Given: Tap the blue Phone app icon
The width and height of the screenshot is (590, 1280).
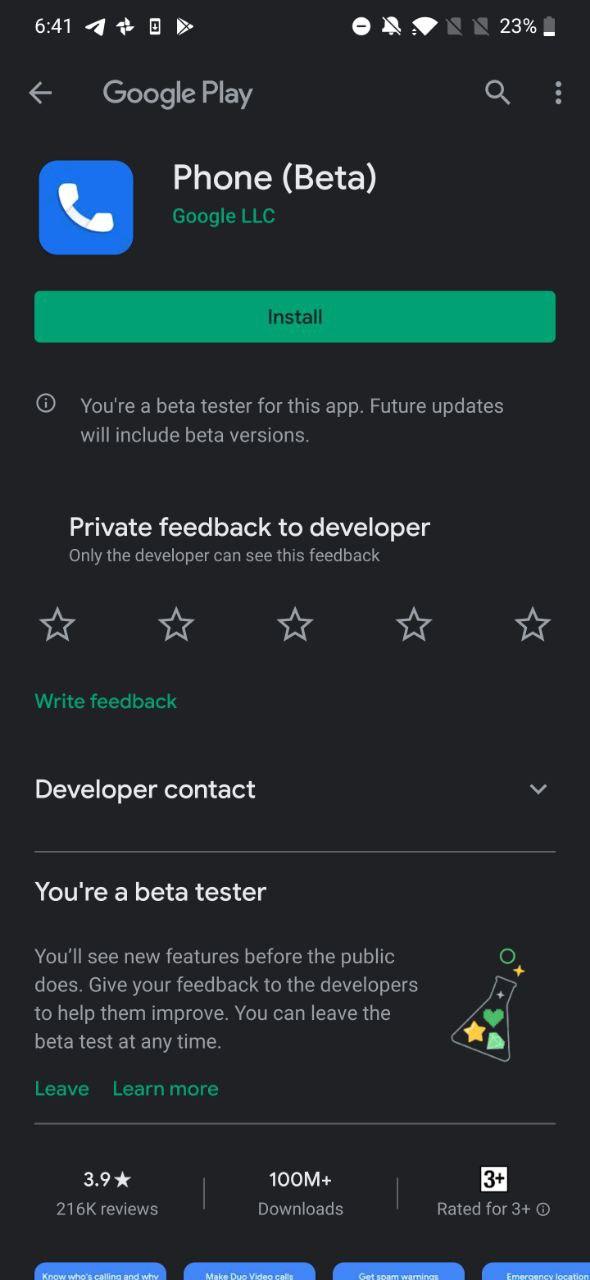Looking at the screenshot, I should pos(86,207).
